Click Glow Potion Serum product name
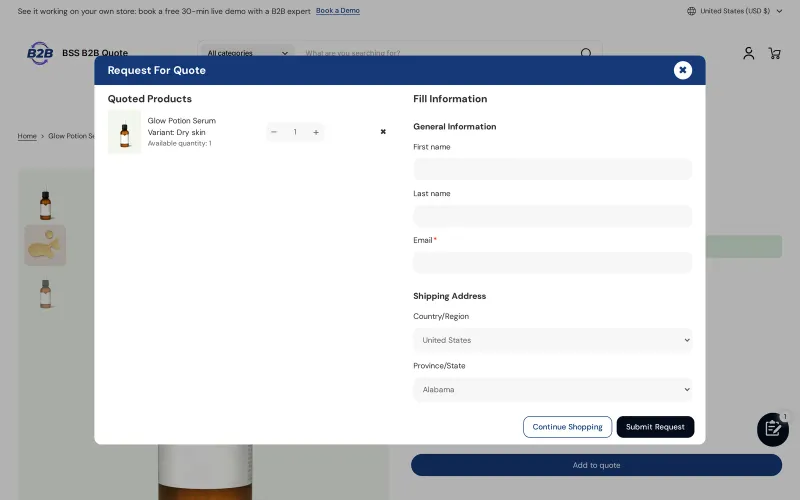The width and height of the screenshot is (800, 500). (182, 121)
